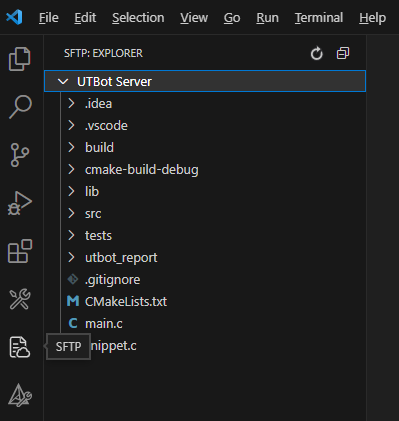Open the Selection menu
Viewport: 399px width, 421px height.
138,17
